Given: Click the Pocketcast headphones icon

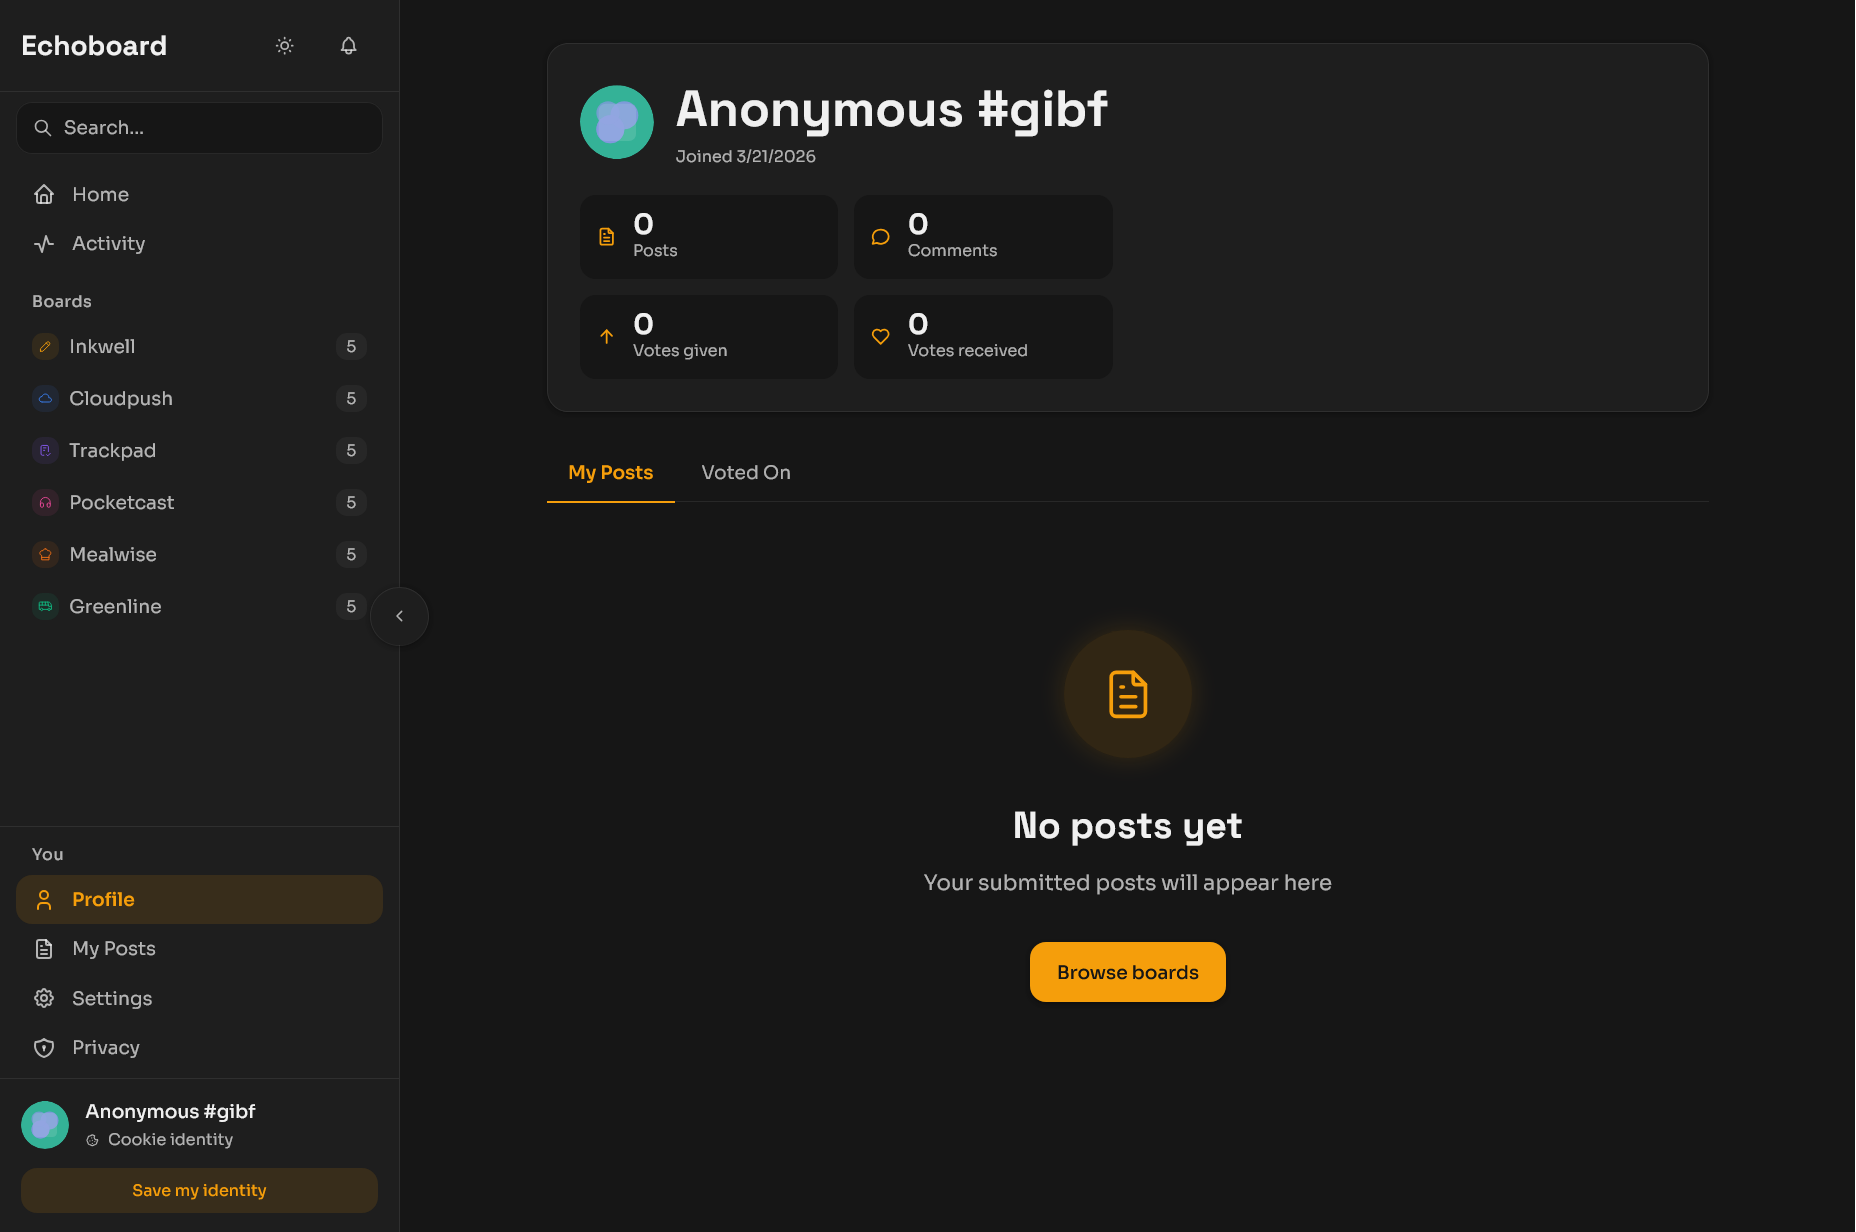Looking at the screenshot, I should click(x=45, y=503).
